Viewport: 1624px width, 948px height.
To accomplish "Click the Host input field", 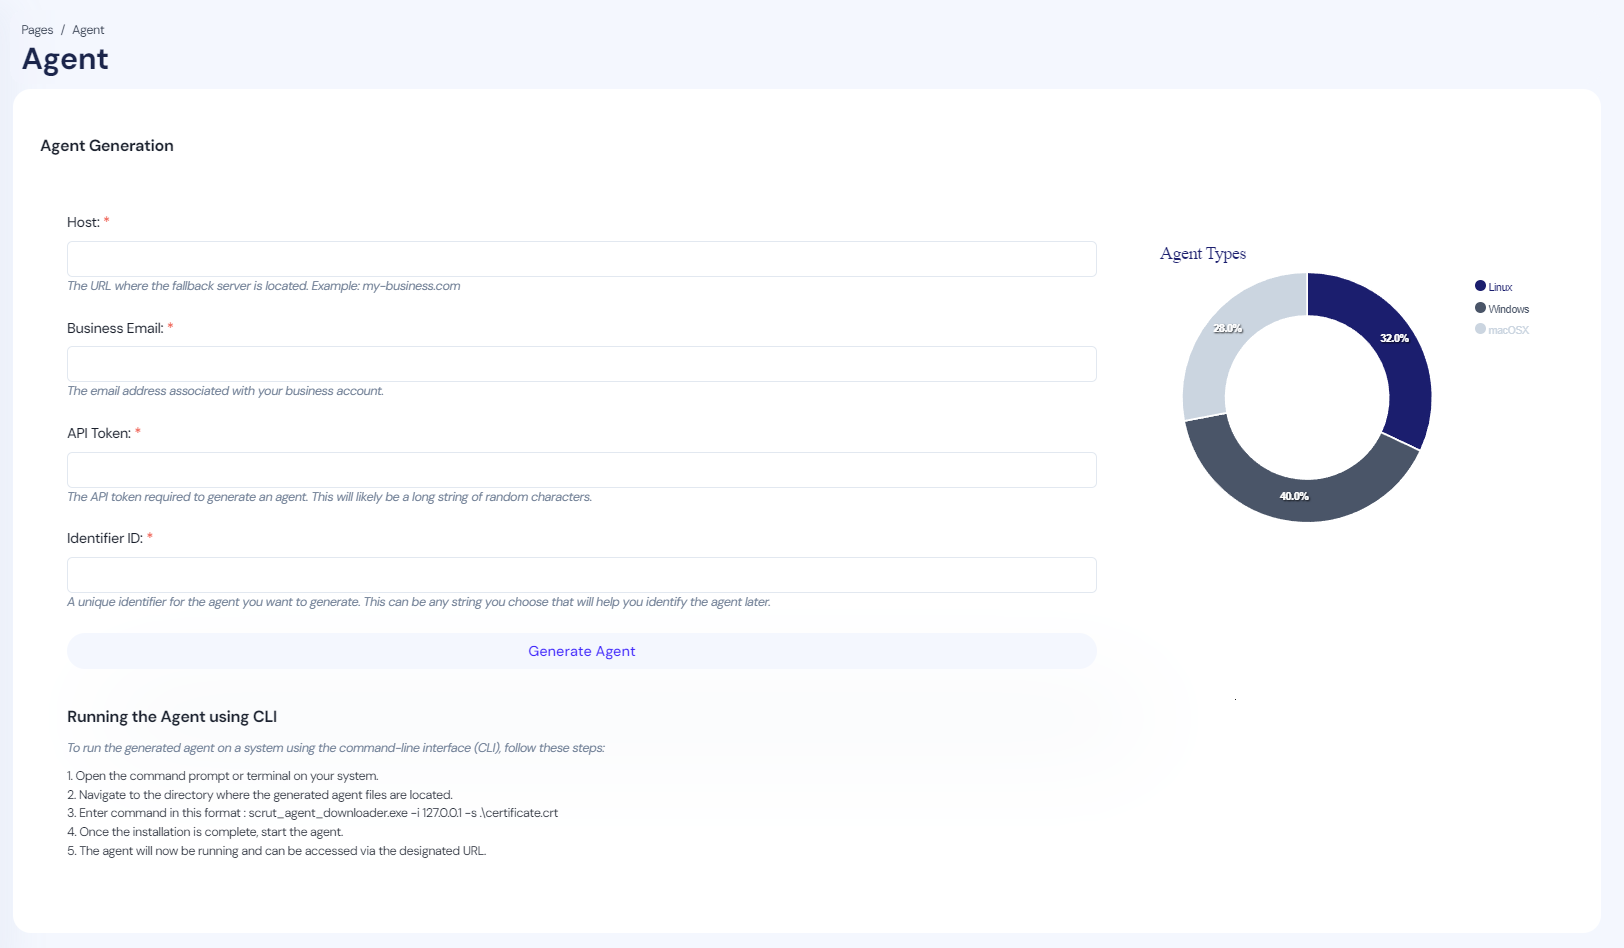I will click(x=581, y=258).
